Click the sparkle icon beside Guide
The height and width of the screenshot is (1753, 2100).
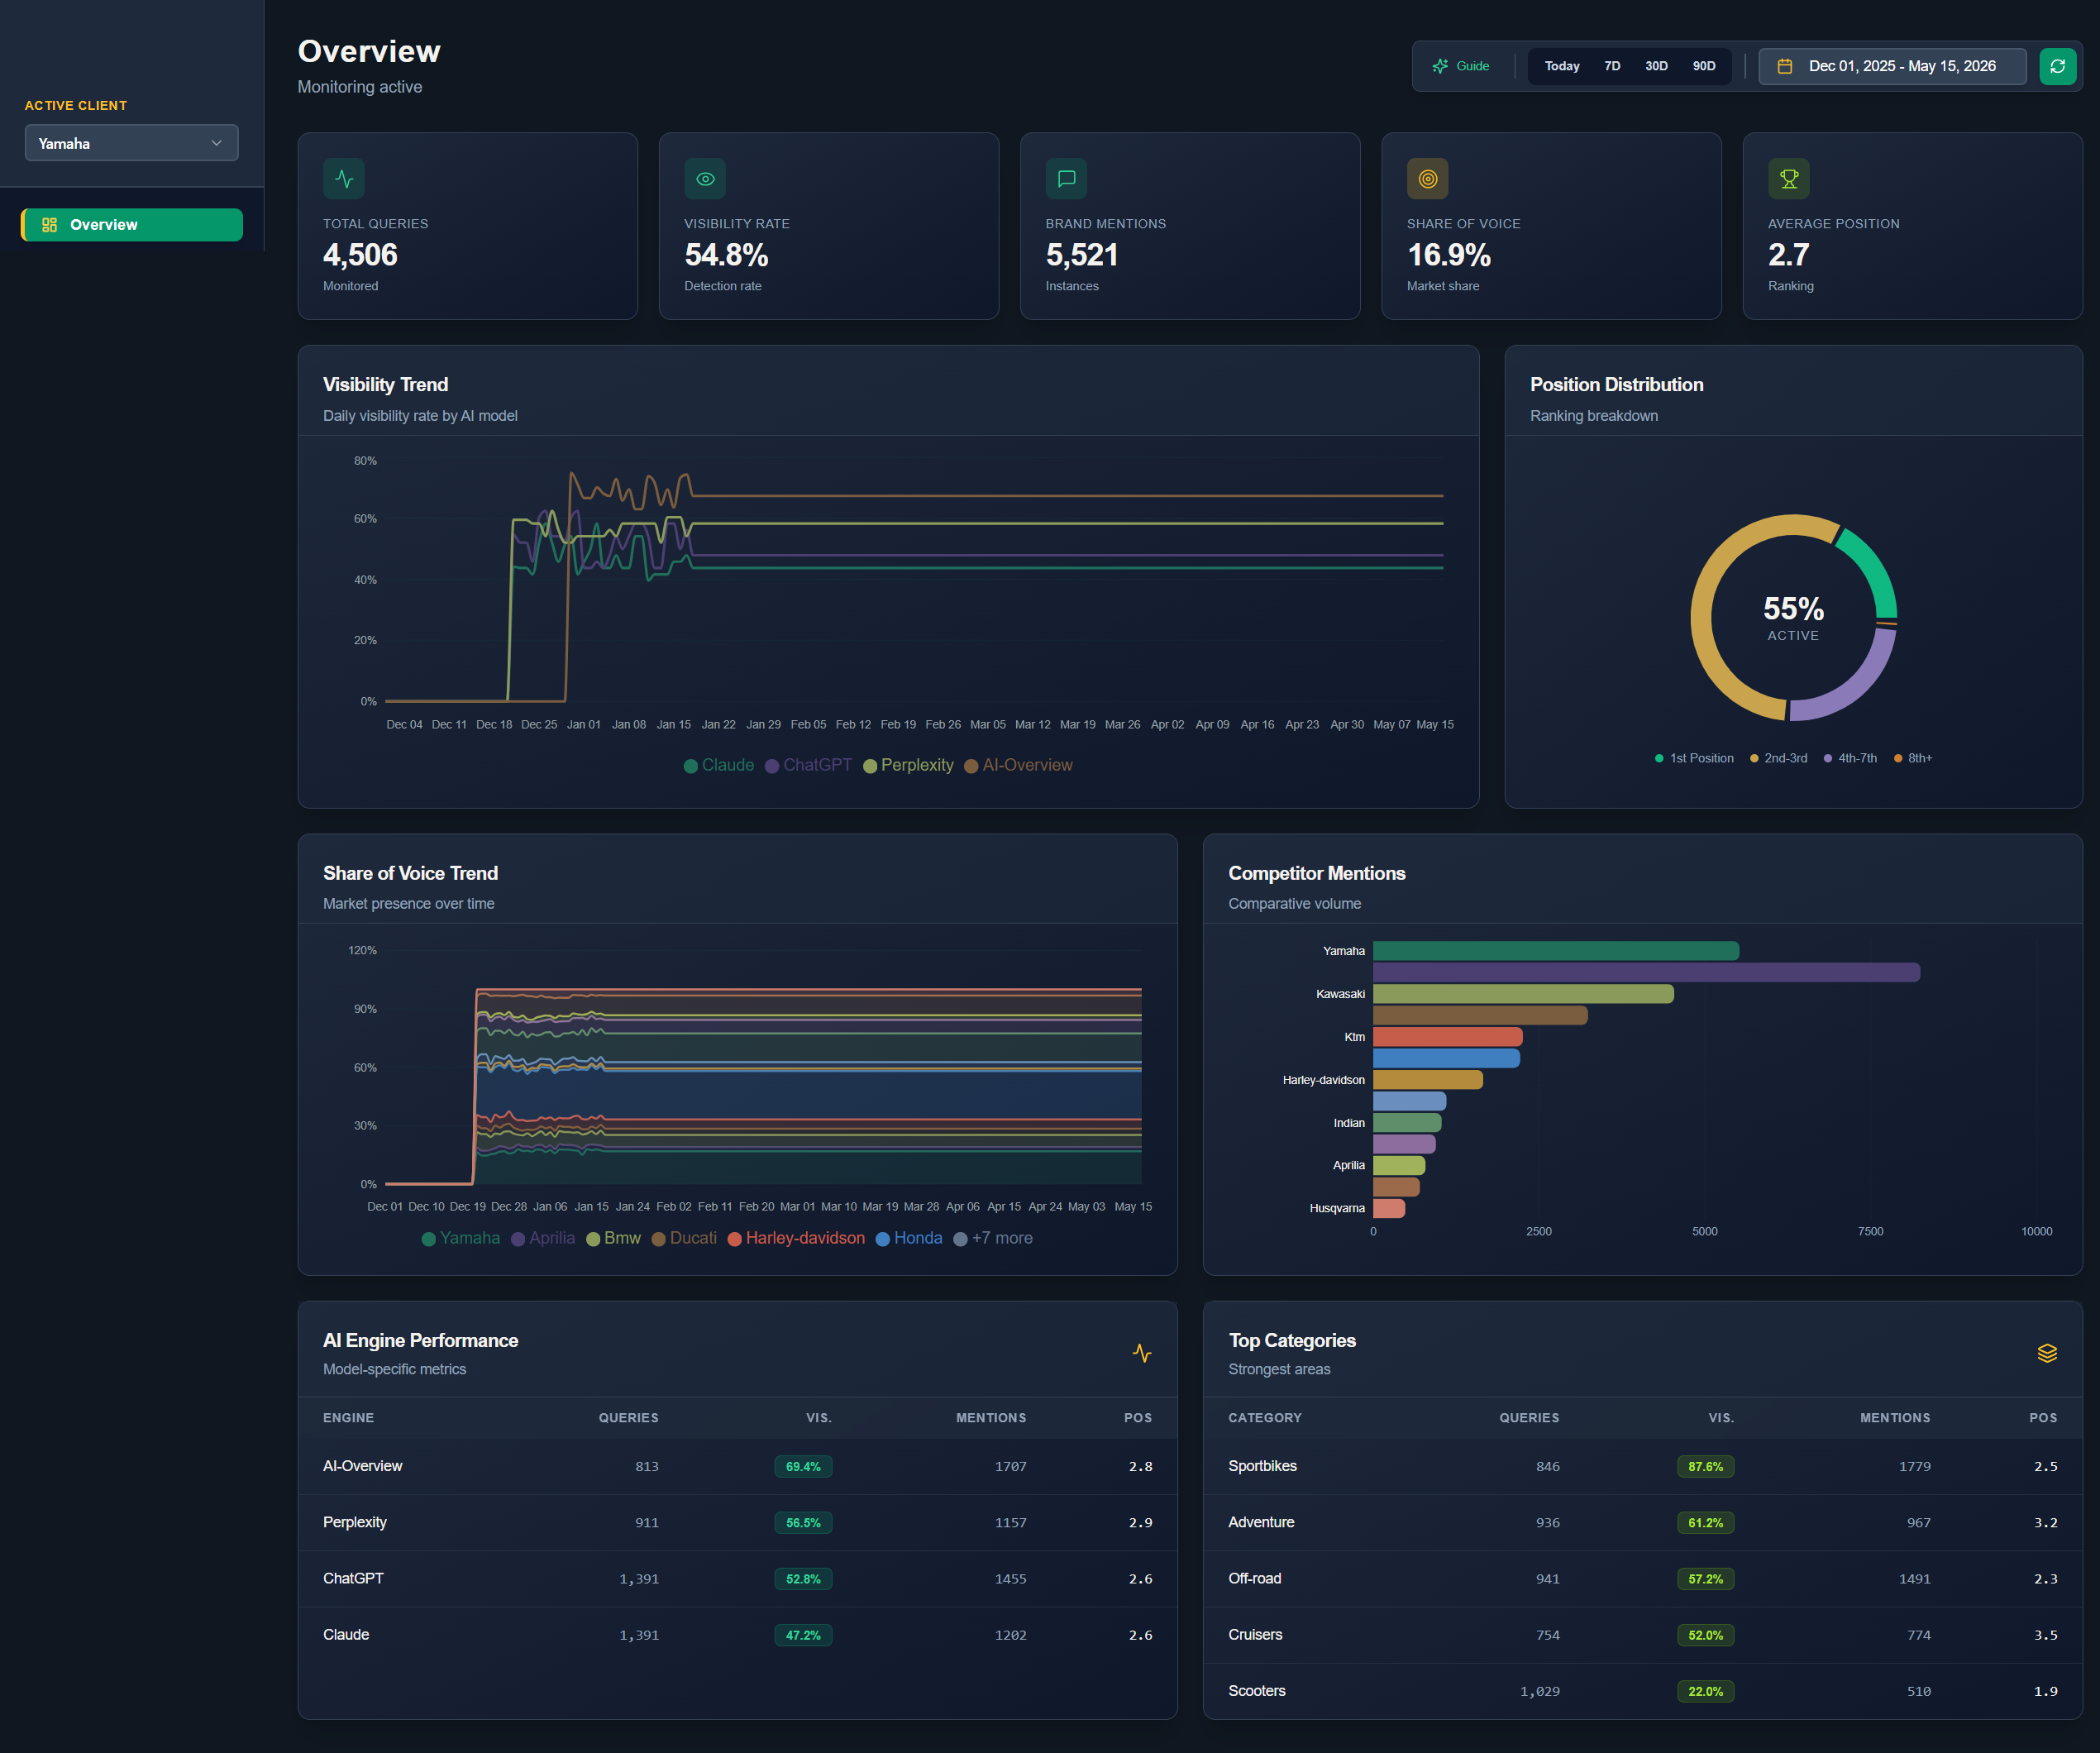tap(1440, 66)
